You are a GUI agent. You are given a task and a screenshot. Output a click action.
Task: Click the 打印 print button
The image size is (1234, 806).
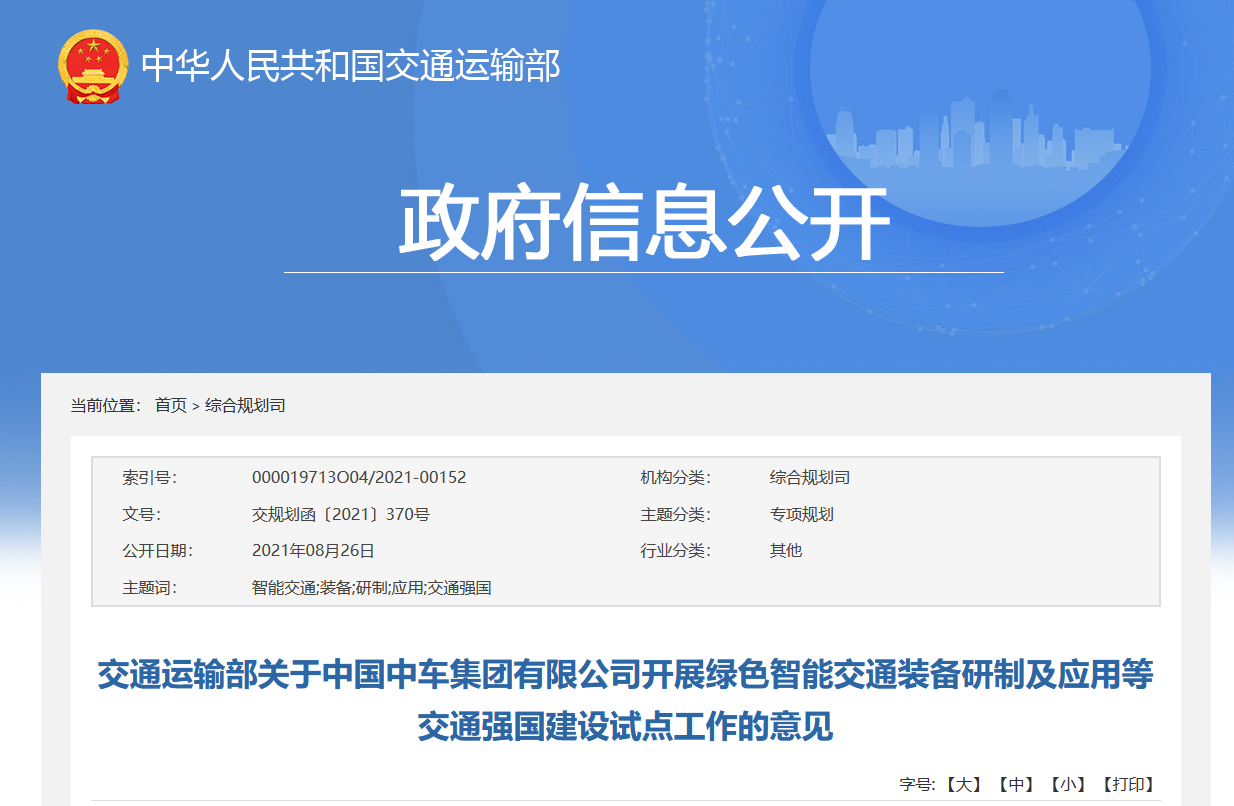click(1127, 785)
